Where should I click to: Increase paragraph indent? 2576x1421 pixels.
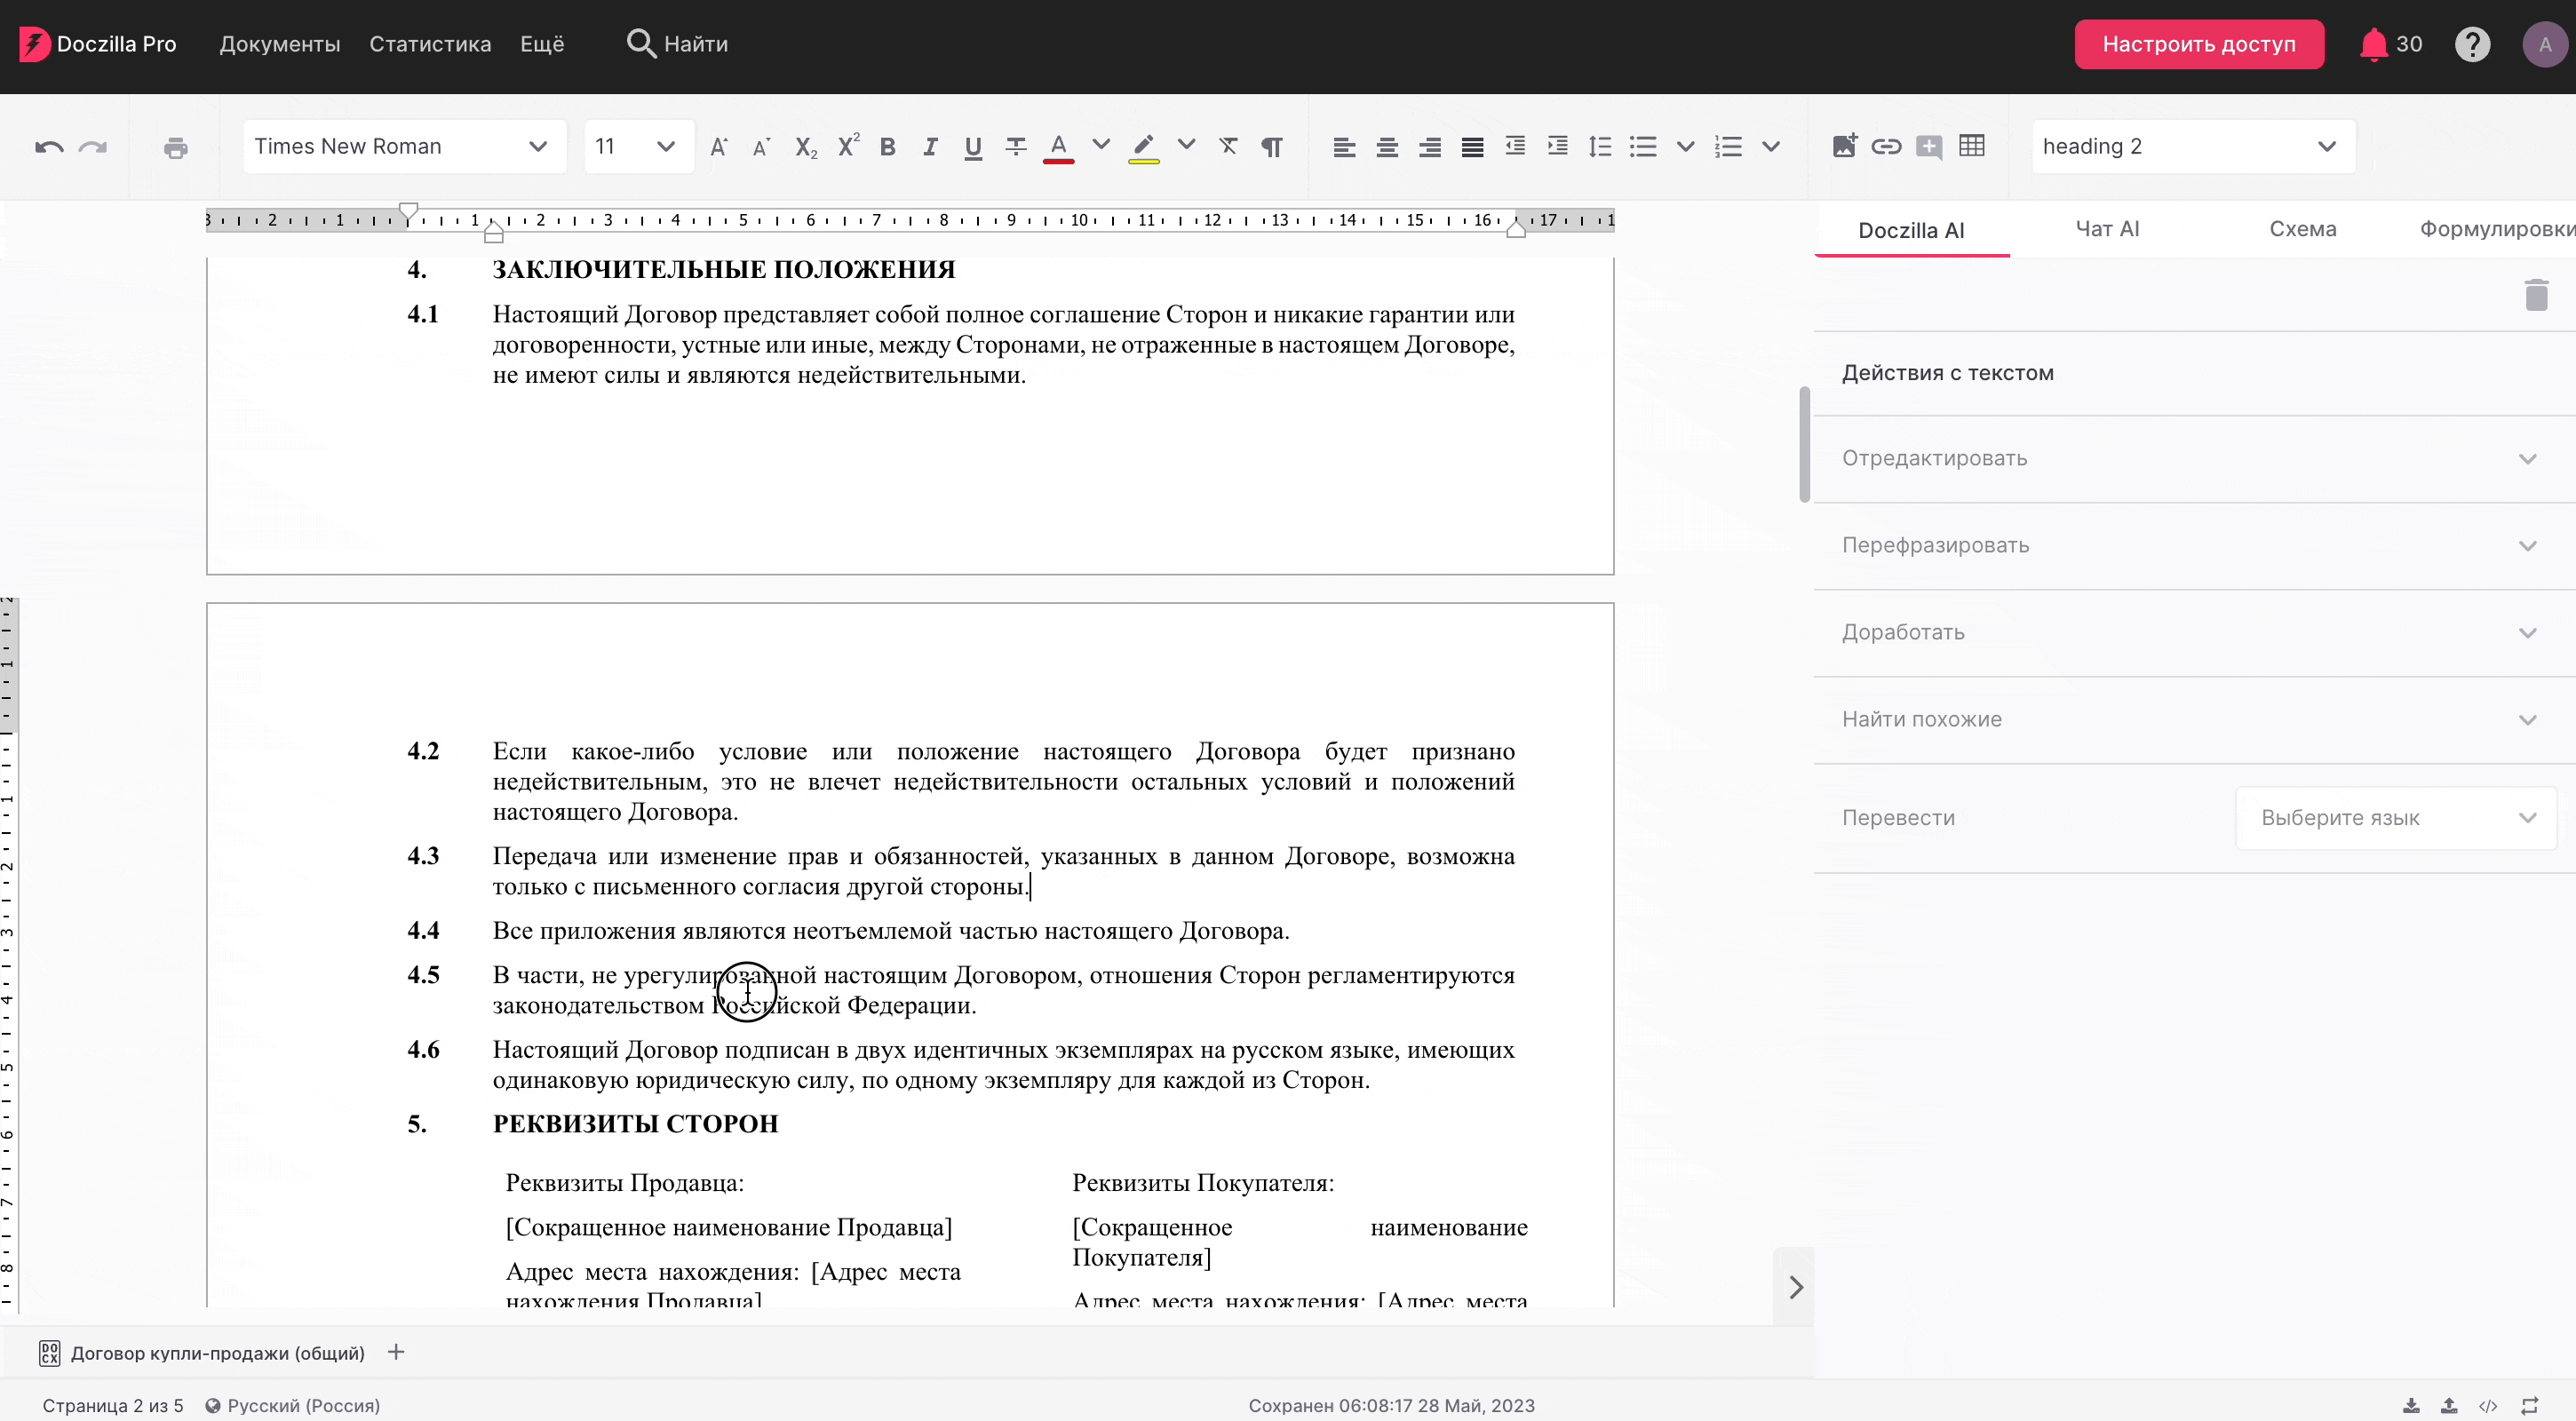pyautogui.click(x=1558, y=146)
